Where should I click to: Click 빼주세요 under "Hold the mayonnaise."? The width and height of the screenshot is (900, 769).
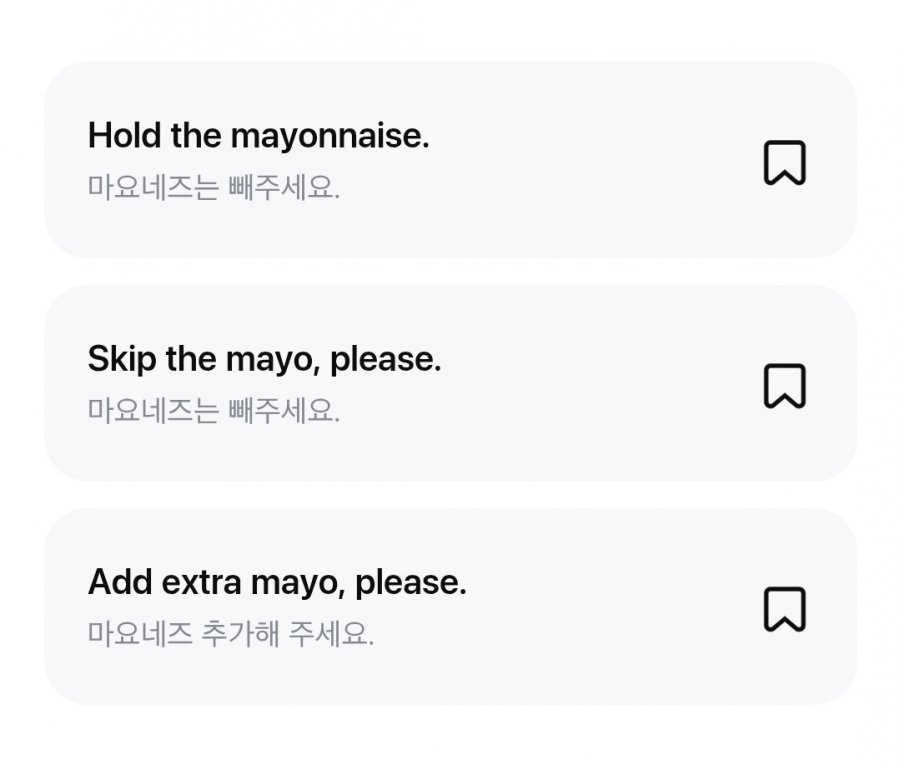284,188
